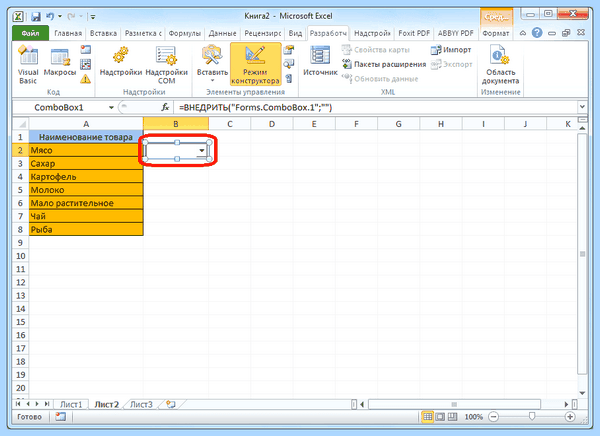Open the ComboBox dropdown arrow on sheet
This screenshot has height=436, width=600.
202,151
